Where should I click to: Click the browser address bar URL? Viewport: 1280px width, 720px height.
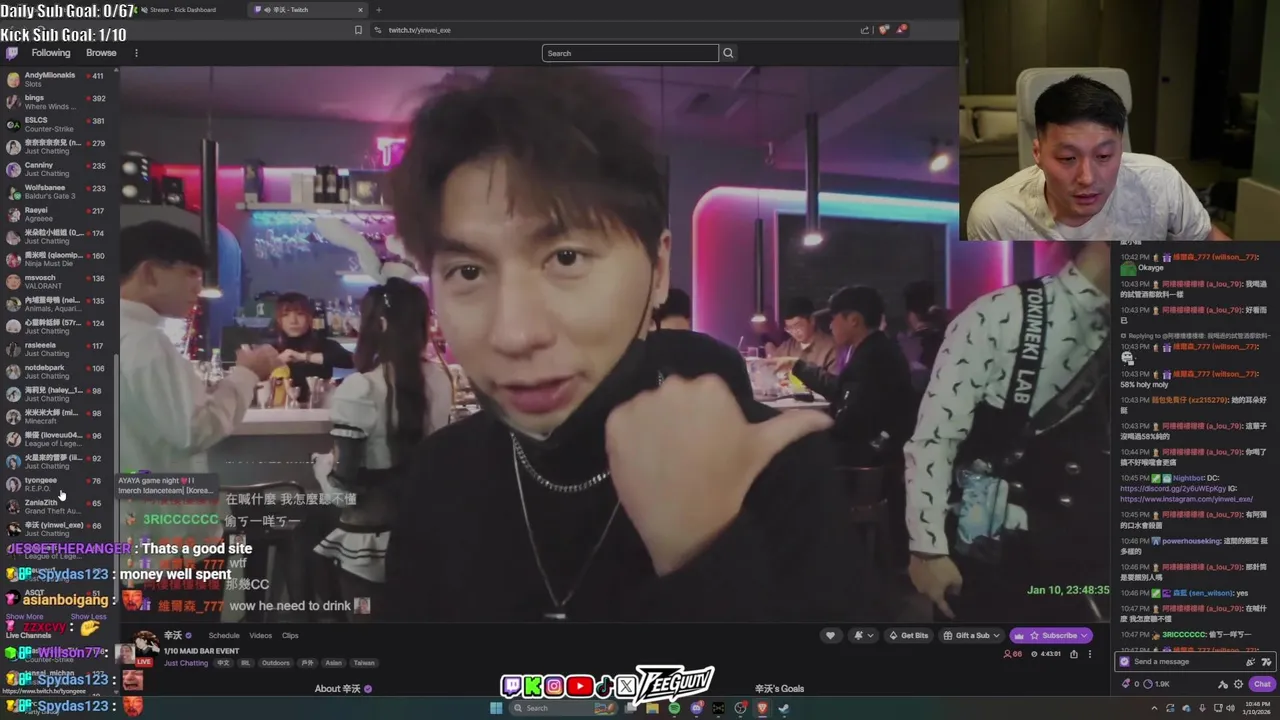coord(419,30)
